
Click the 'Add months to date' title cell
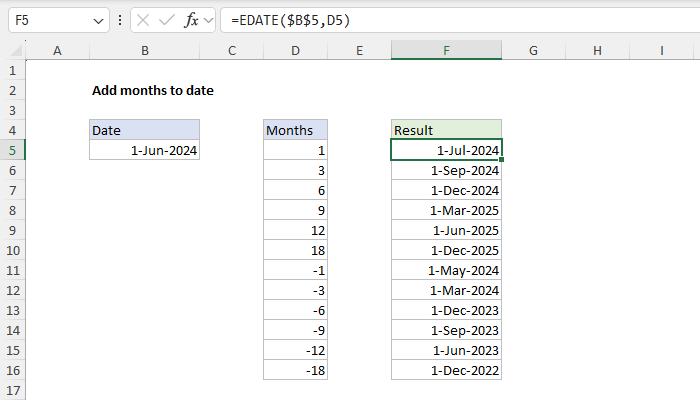pos(153,90)
